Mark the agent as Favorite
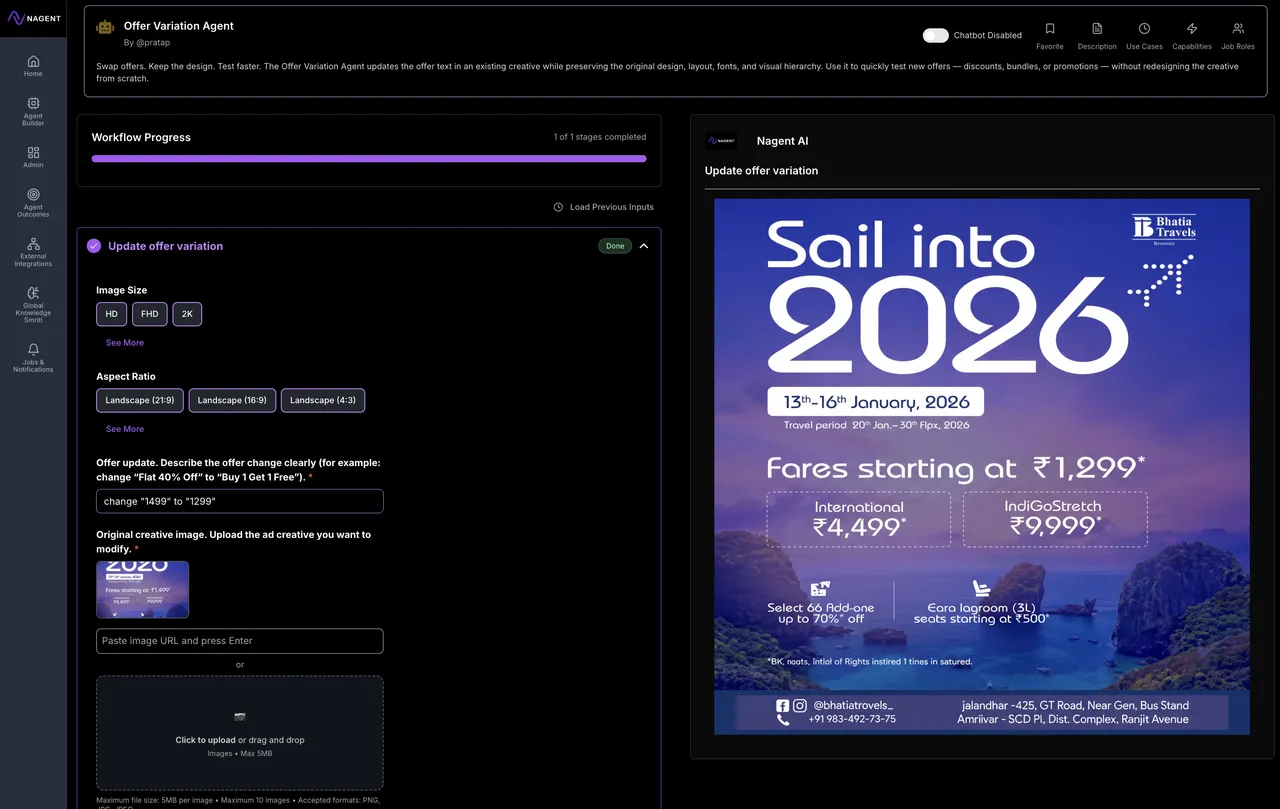 pyautogui.click(x=1050, y=36)
